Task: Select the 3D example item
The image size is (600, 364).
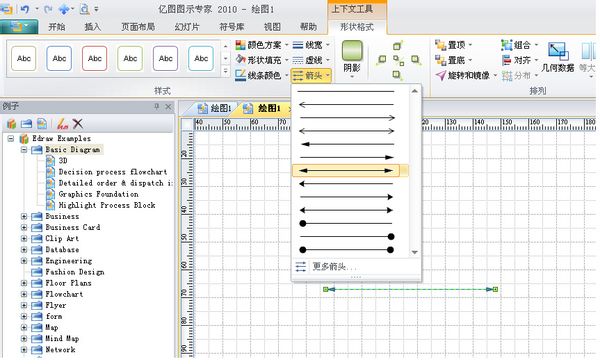Action: 63,161
